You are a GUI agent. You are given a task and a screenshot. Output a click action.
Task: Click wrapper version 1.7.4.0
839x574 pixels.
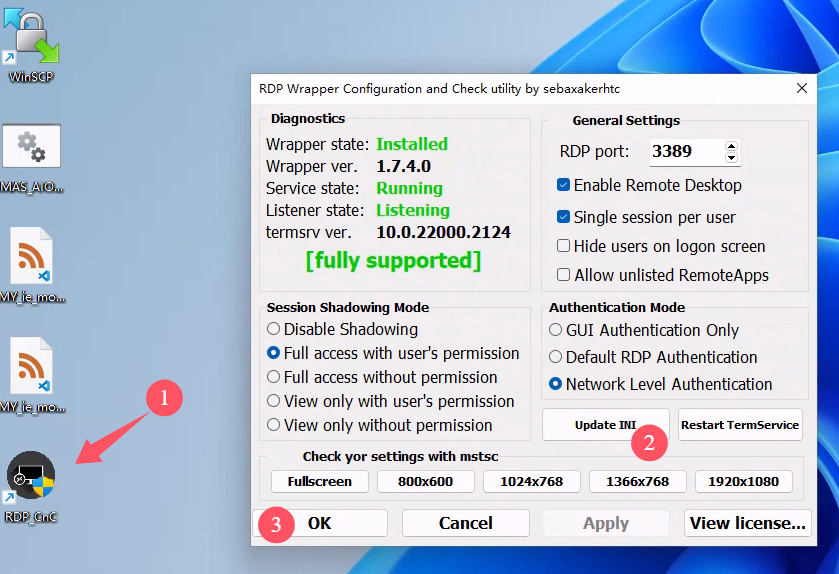(x=403, y=166)
